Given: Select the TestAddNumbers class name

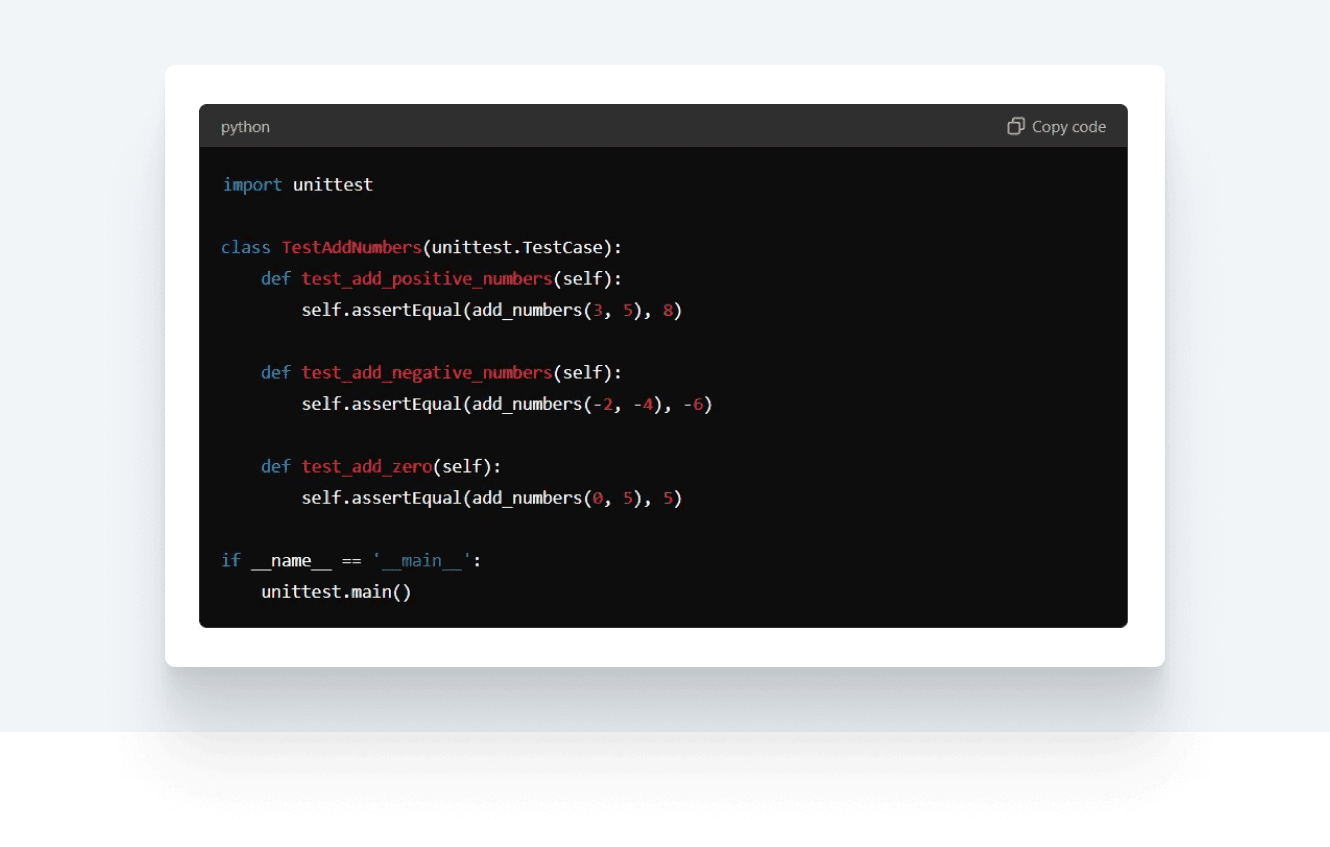Looking at the screenshot, I should [x=349, y=247].
